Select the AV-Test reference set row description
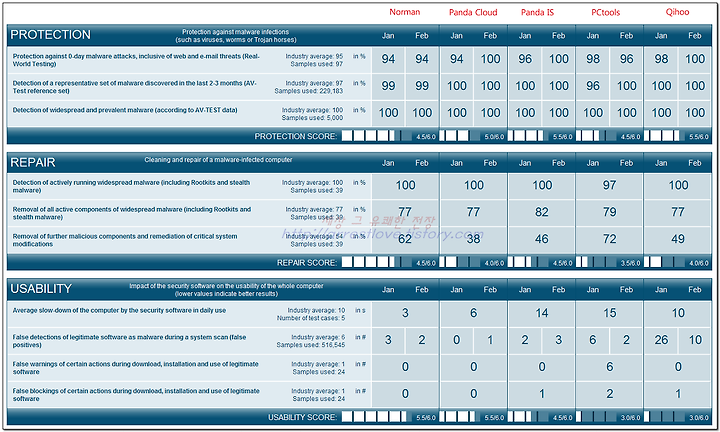The height and width of the screenshot is (432, 720). coord(135,87)
